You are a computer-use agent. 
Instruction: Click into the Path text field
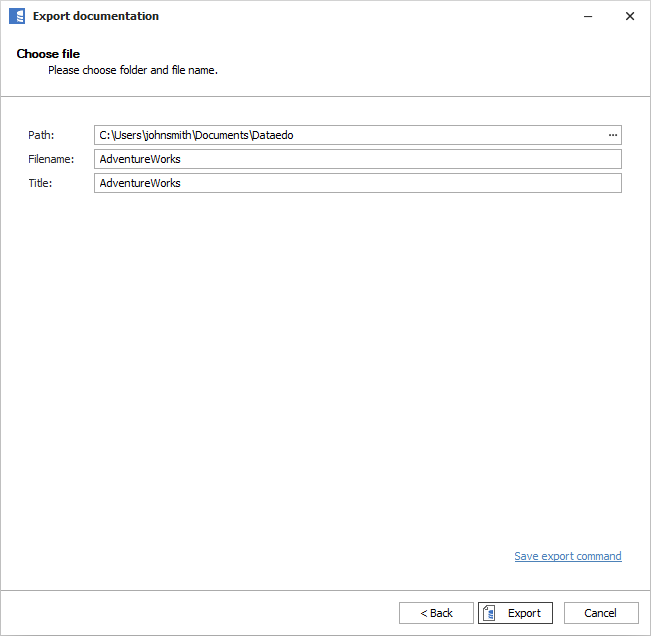(350, 135)
